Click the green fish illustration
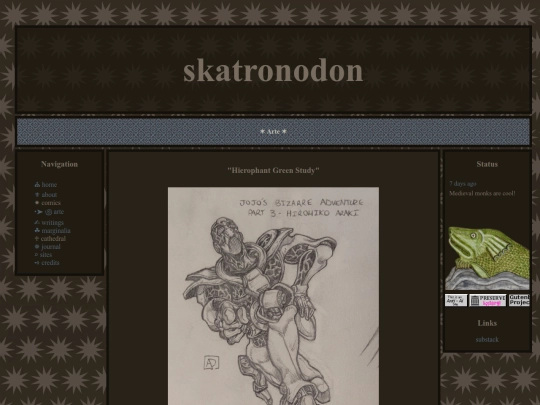The height and width of the screenshot is (405, 540). pyautogui.click(x=487, y=258)
